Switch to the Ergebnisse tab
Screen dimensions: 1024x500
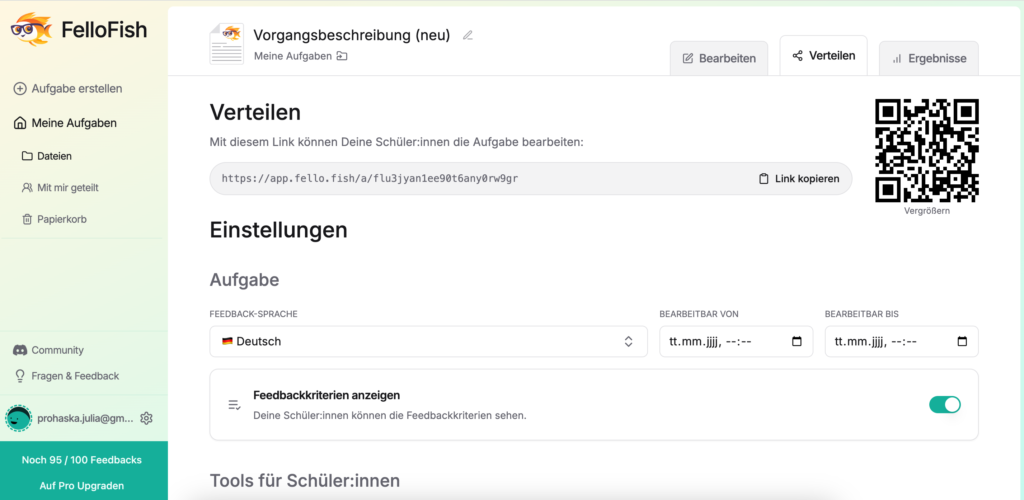pyautogui.click(x=929, y=58)
